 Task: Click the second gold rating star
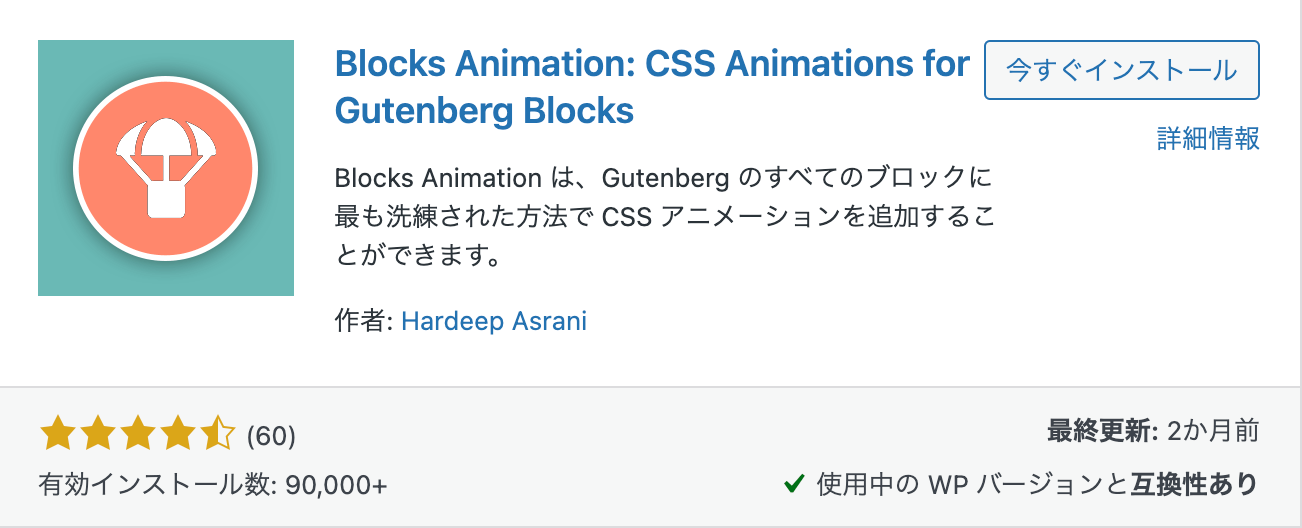[97, 435]
